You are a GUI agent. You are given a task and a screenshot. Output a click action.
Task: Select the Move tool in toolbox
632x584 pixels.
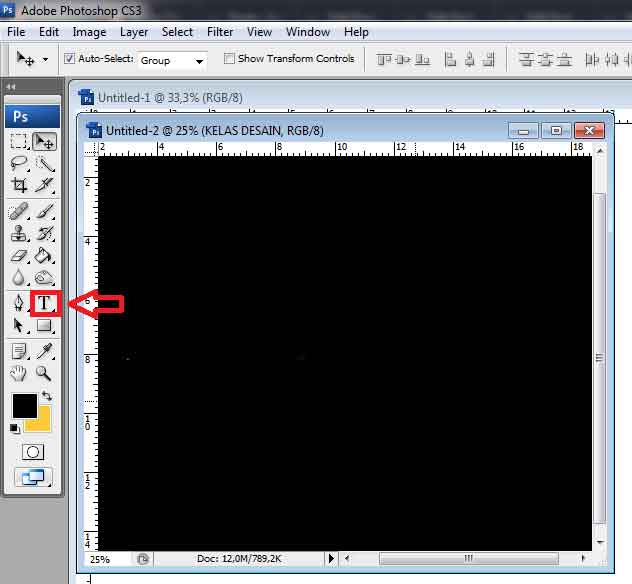(44, 141)
